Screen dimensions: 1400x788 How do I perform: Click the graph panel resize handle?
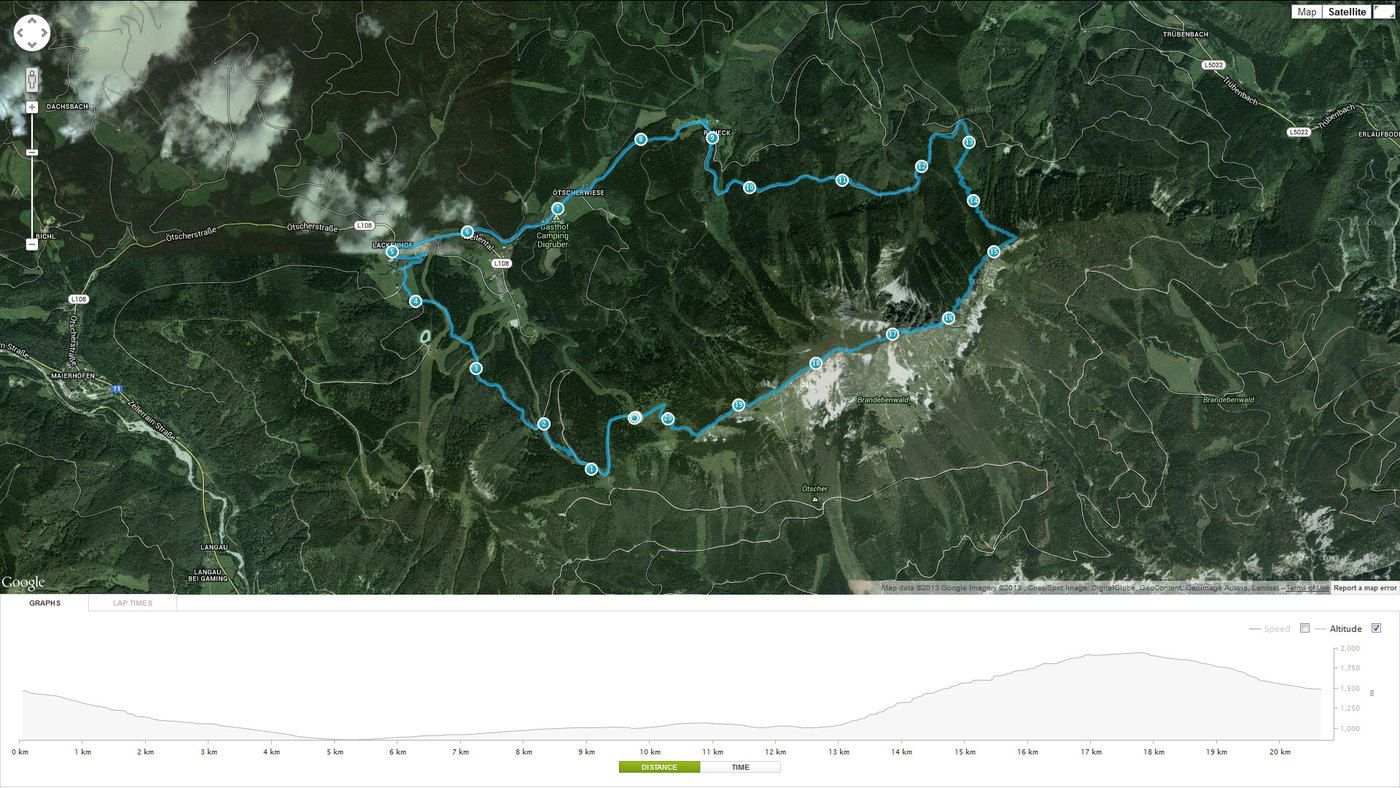(x=1371, y=692)
